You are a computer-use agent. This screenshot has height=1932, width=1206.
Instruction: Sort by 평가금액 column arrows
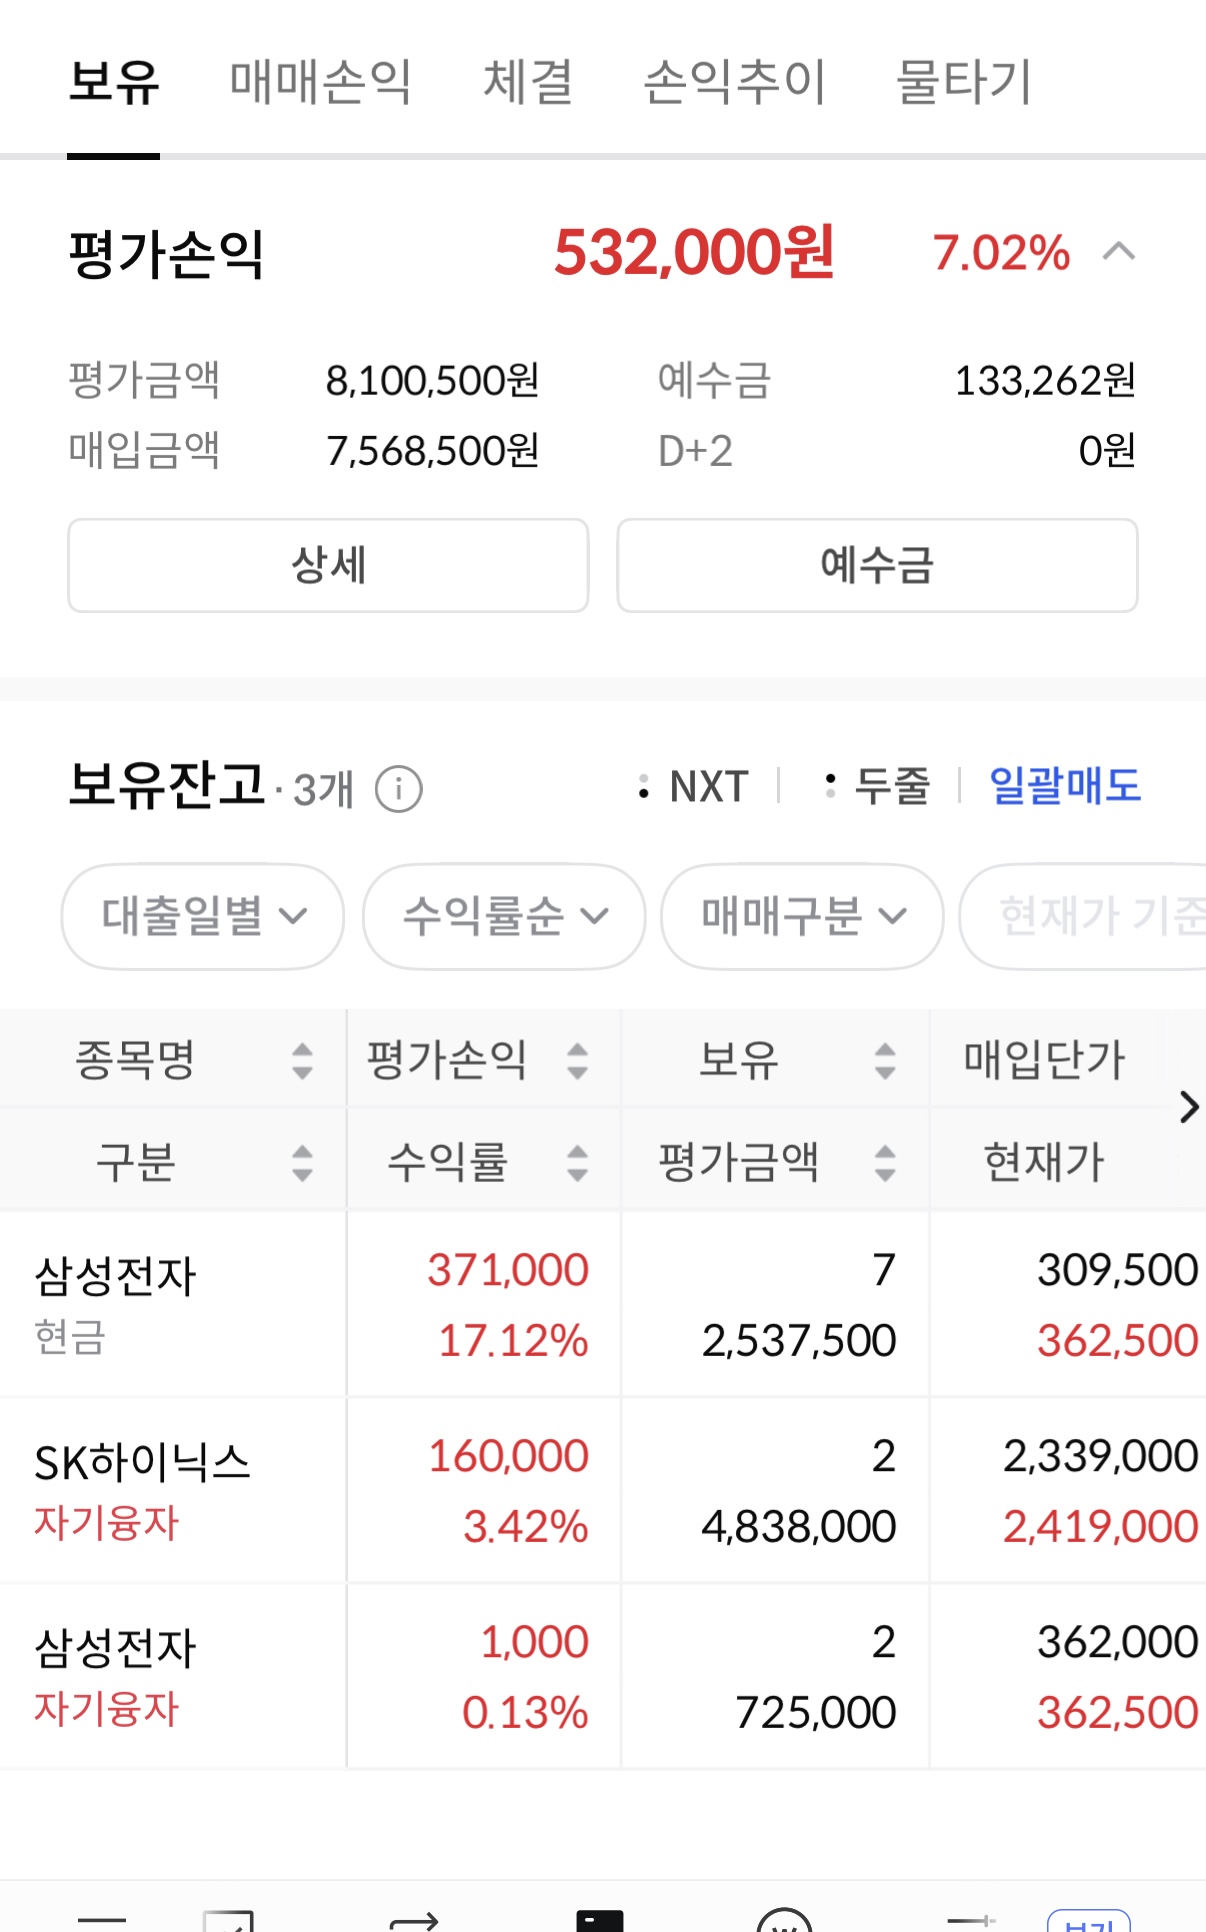pos(884,1163)
